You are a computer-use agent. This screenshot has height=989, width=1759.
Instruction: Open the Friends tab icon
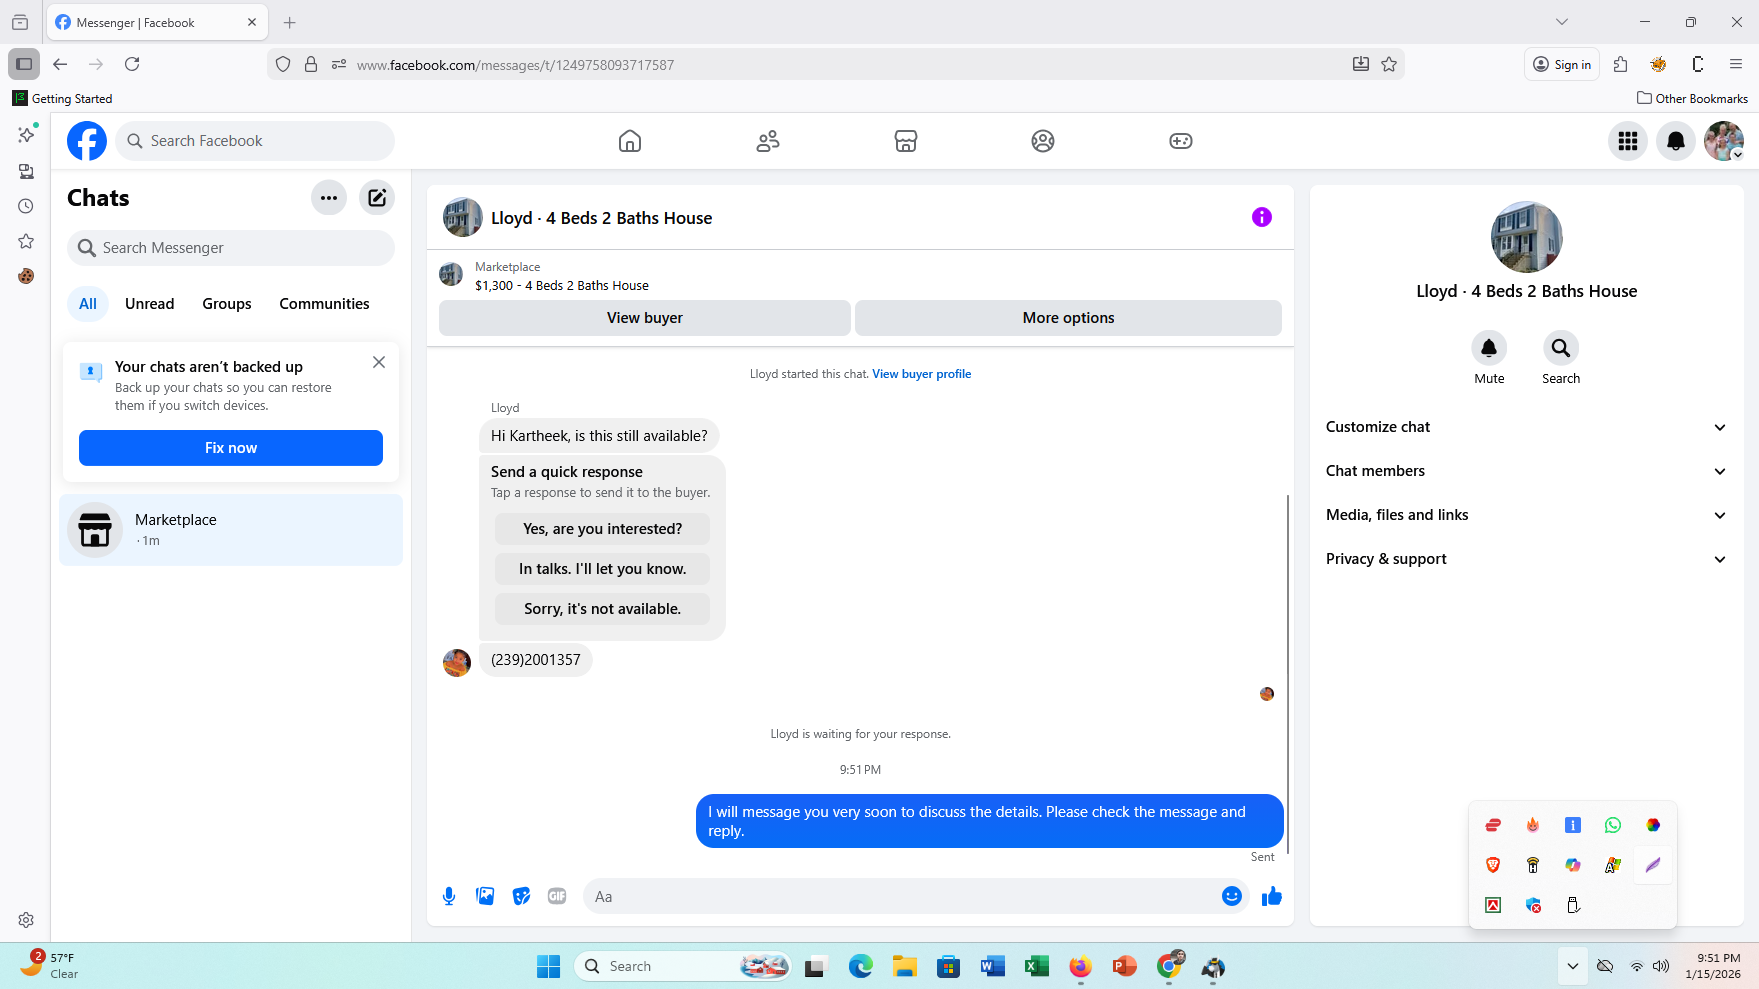coord(768,141)
